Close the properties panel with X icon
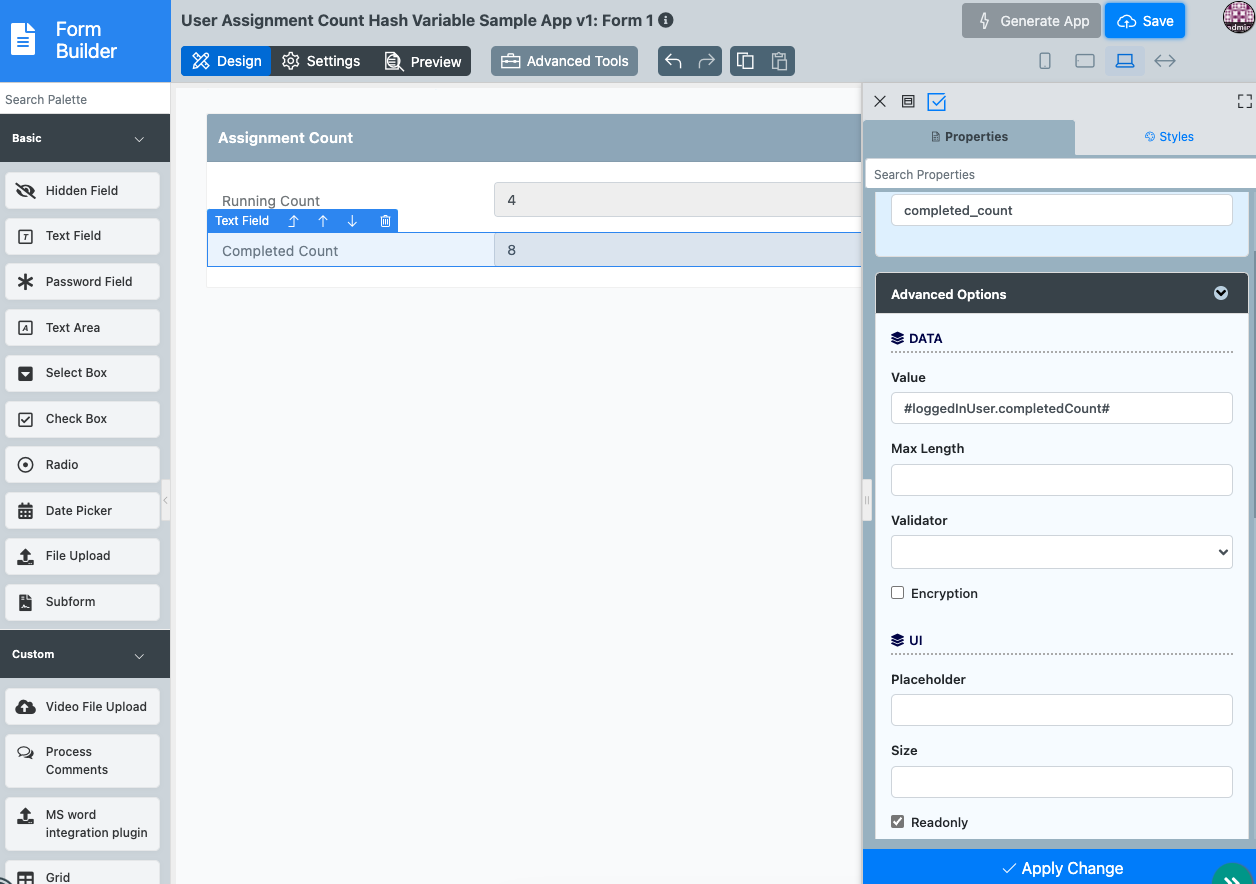The width and height of the screenshot is (1256, 884). (x=880, y=101)
